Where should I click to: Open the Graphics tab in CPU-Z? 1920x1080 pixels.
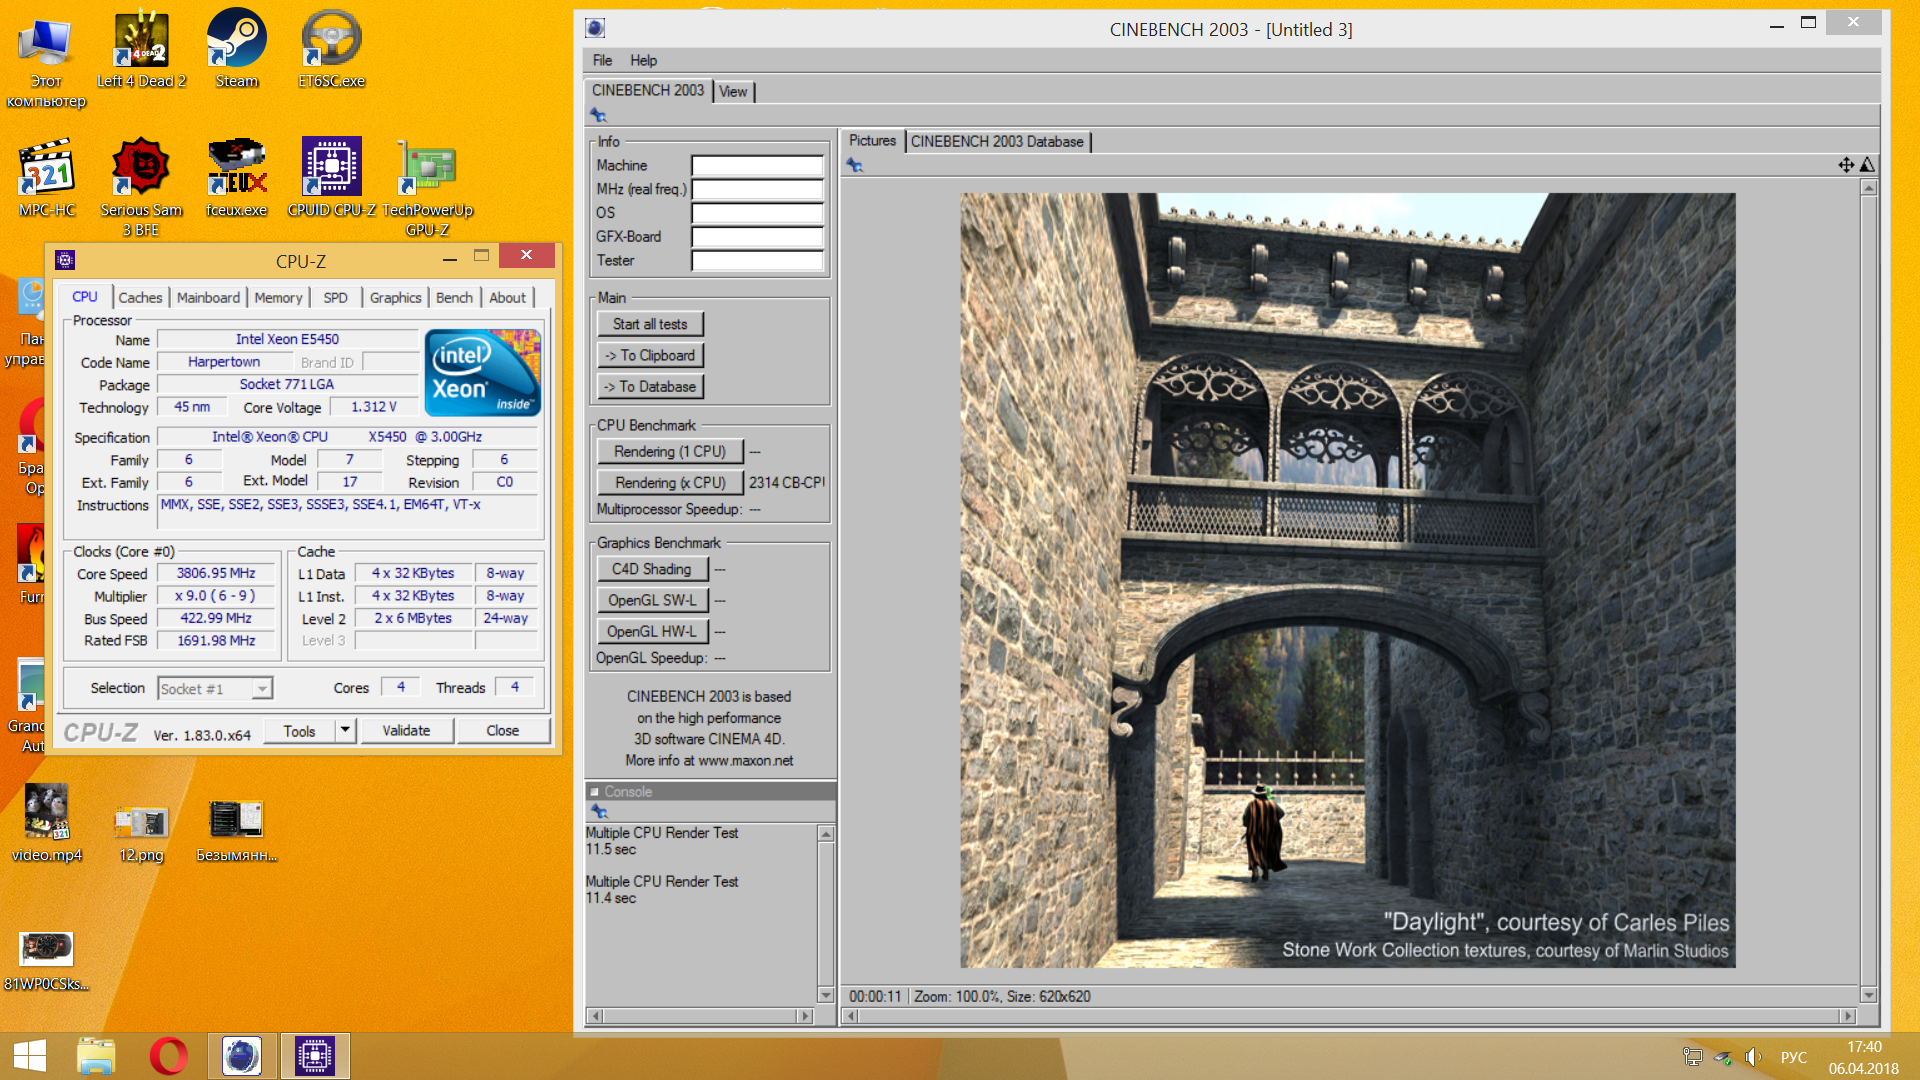click(x=396, y=297)
